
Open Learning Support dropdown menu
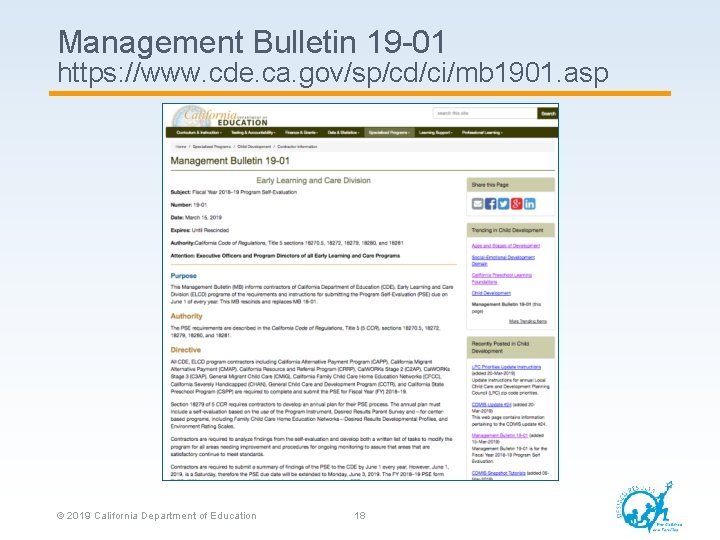coord(435,133)
